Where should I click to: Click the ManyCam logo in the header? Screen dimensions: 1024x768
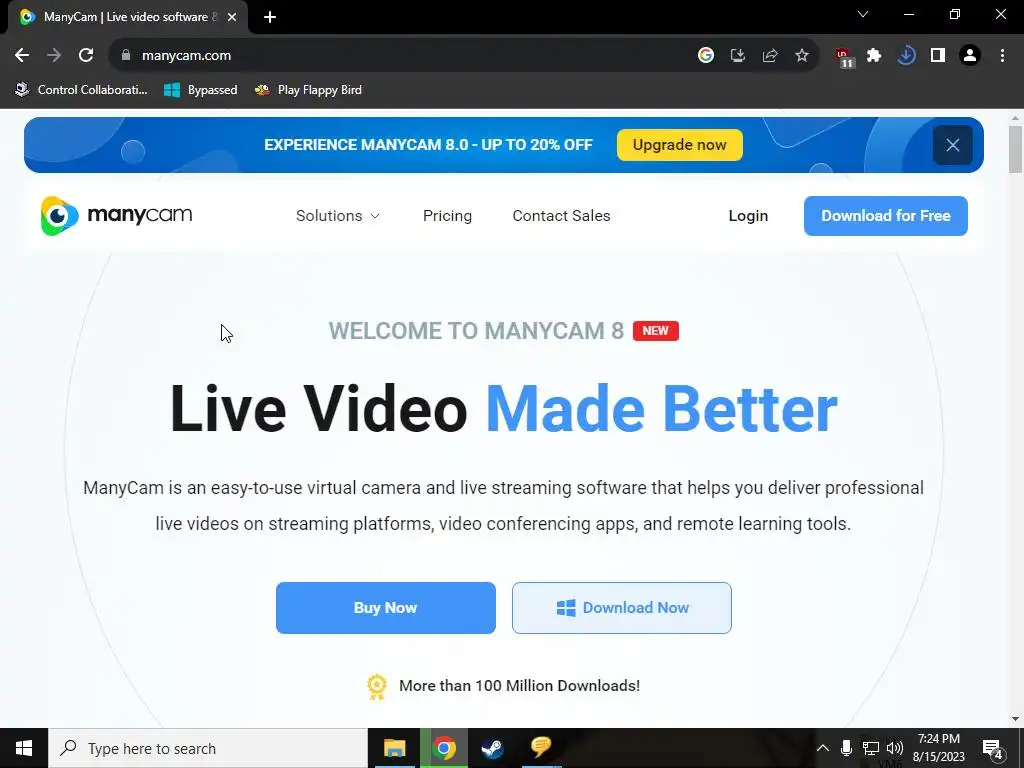(x=116, y=216)
